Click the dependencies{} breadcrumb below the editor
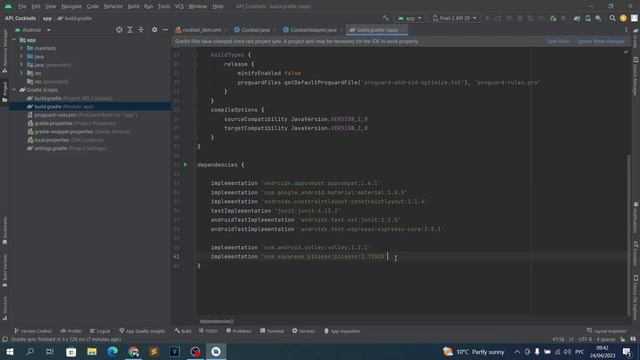 click(x=217, y=322)
